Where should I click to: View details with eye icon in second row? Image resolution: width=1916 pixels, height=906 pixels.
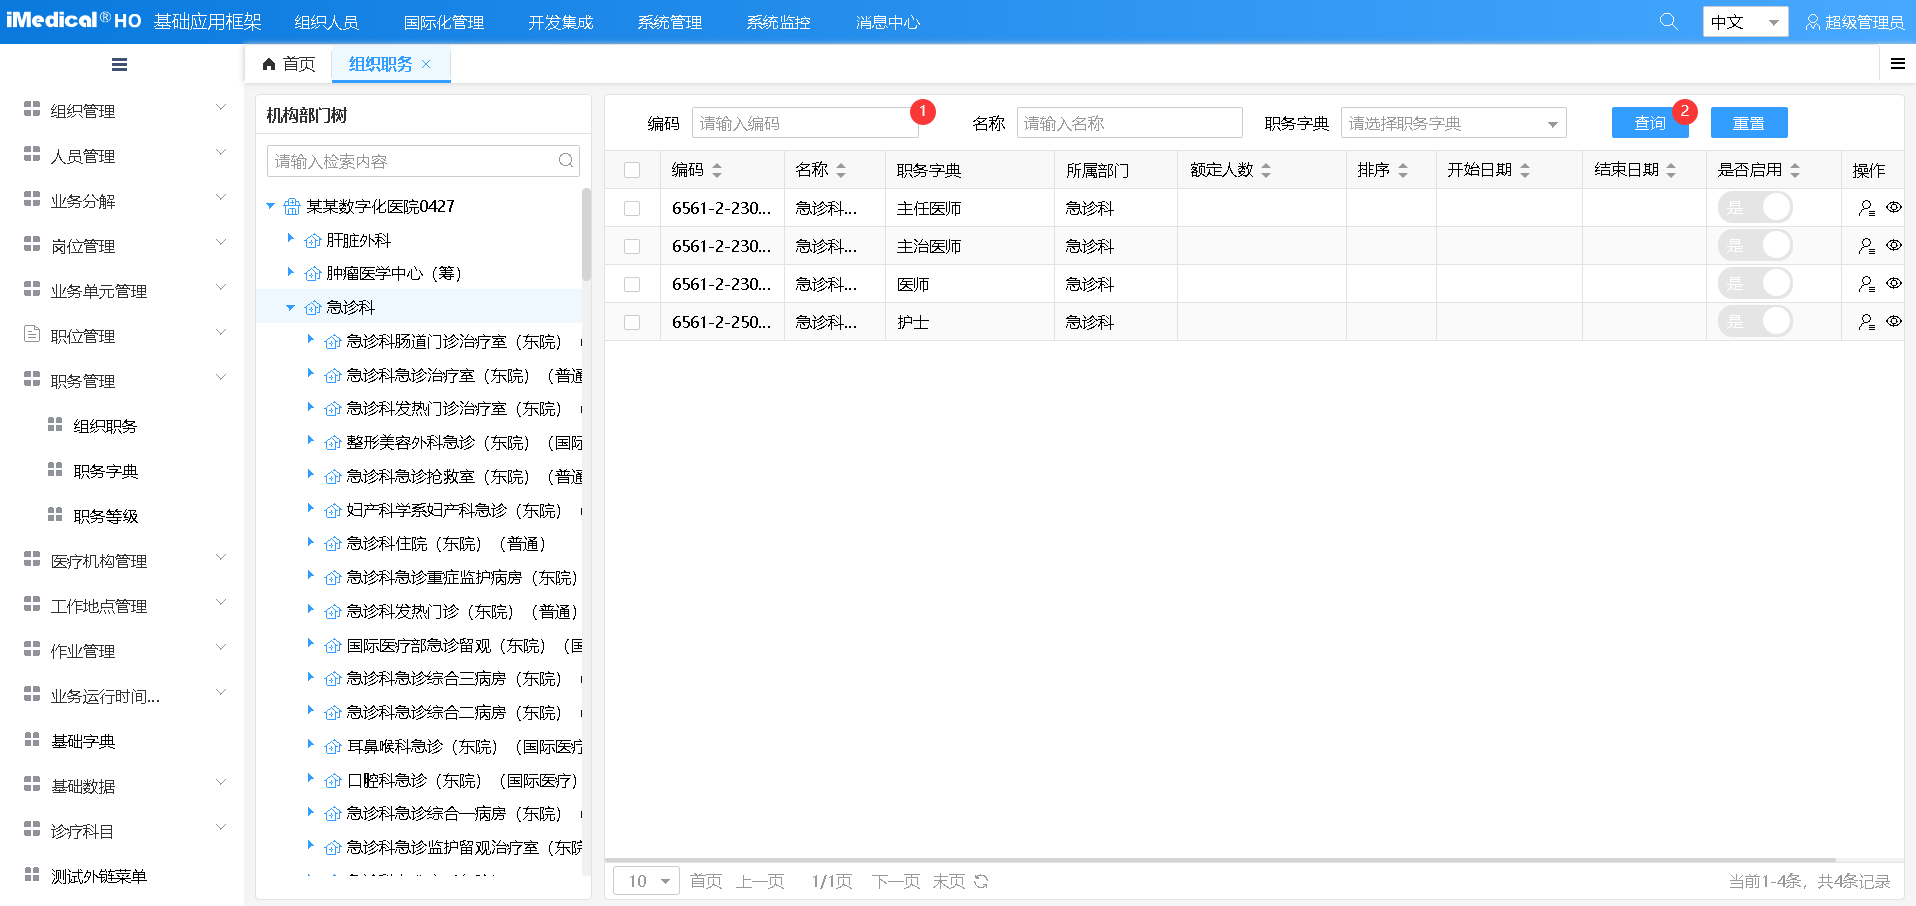point(1893,245)
